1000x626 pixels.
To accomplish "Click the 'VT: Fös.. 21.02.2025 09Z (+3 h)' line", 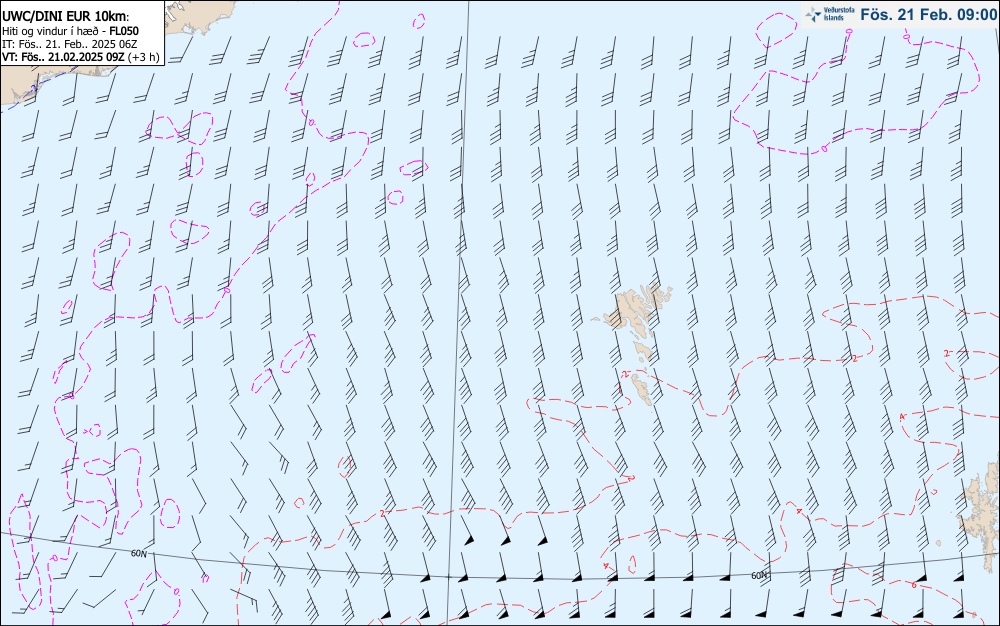I will [80, 57].
